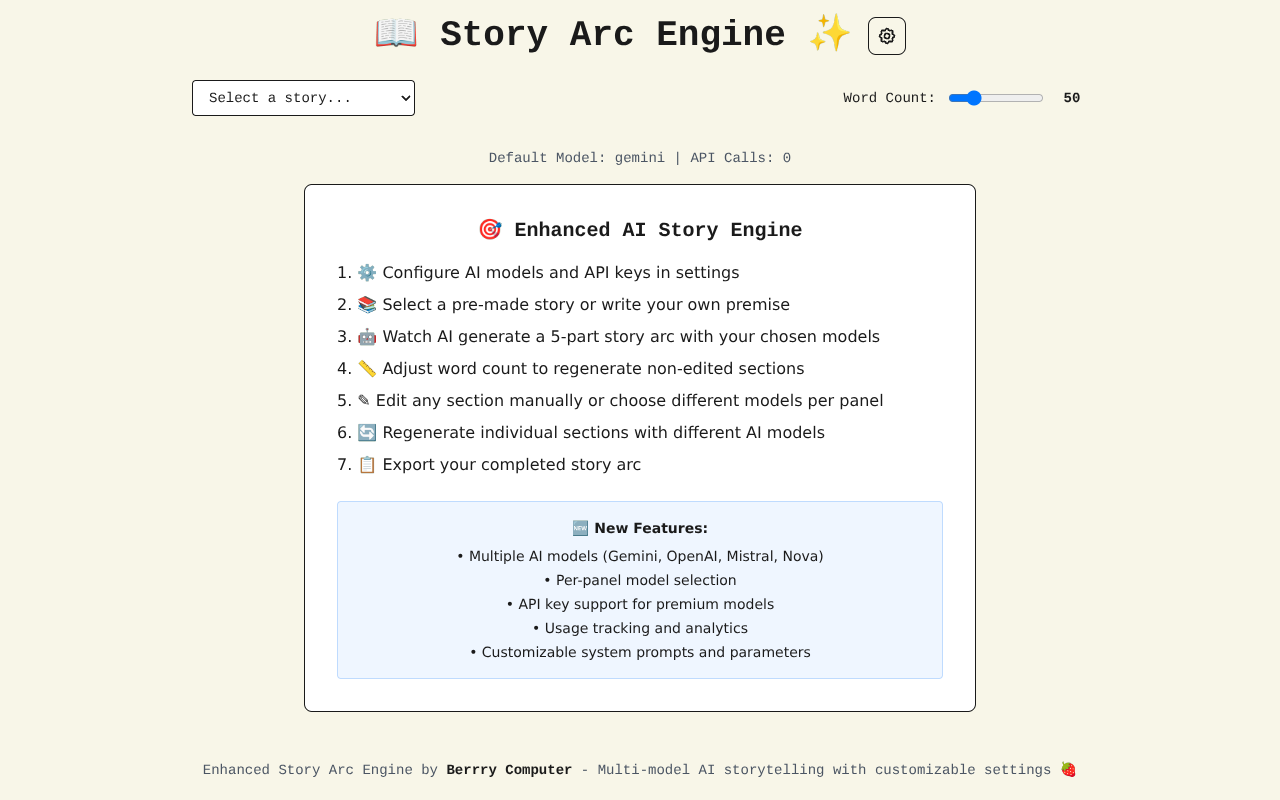Click the NEW badge icon above New Features
This screenshot has height=800, width=1280.
click(580, 527)
